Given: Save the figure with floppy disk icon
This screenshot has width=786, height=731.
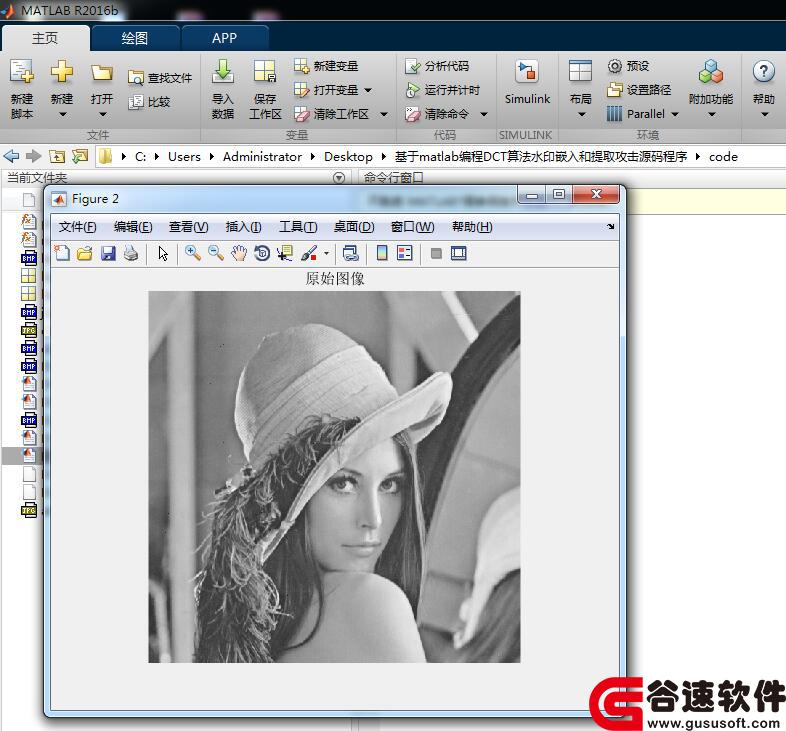Looking at the screenshot, I should (108, 253).
